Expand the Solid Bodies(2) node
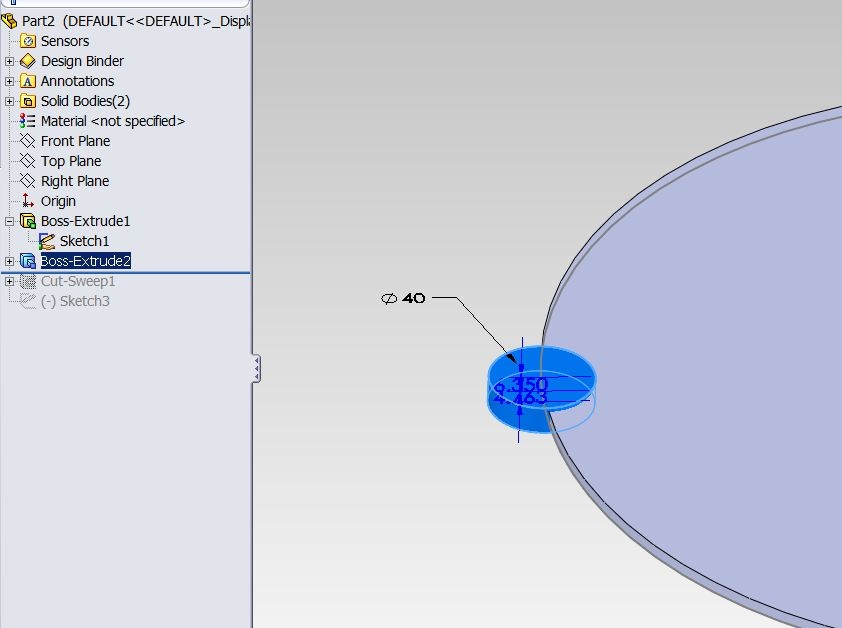Screen dimensions: 842x628 9,101
